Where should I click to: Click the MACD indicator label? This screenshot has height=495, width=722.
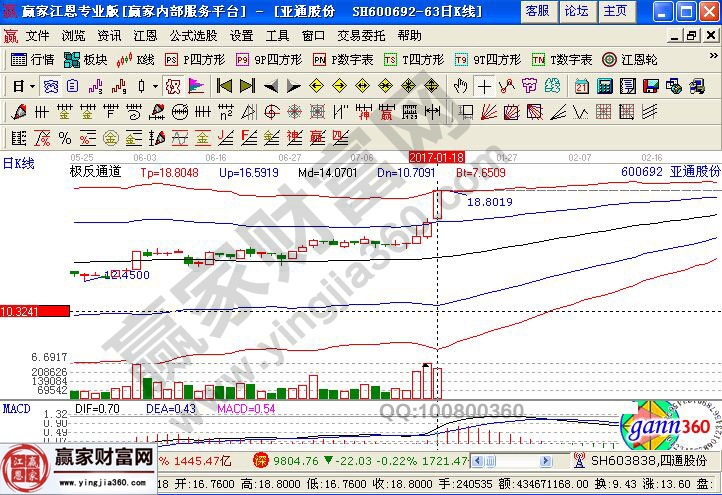pyautogui.click(x=16, y=409)
